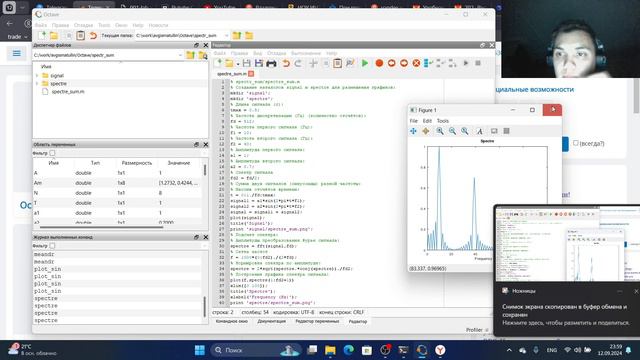Go up one level in file browser panel

coord(190,55)
